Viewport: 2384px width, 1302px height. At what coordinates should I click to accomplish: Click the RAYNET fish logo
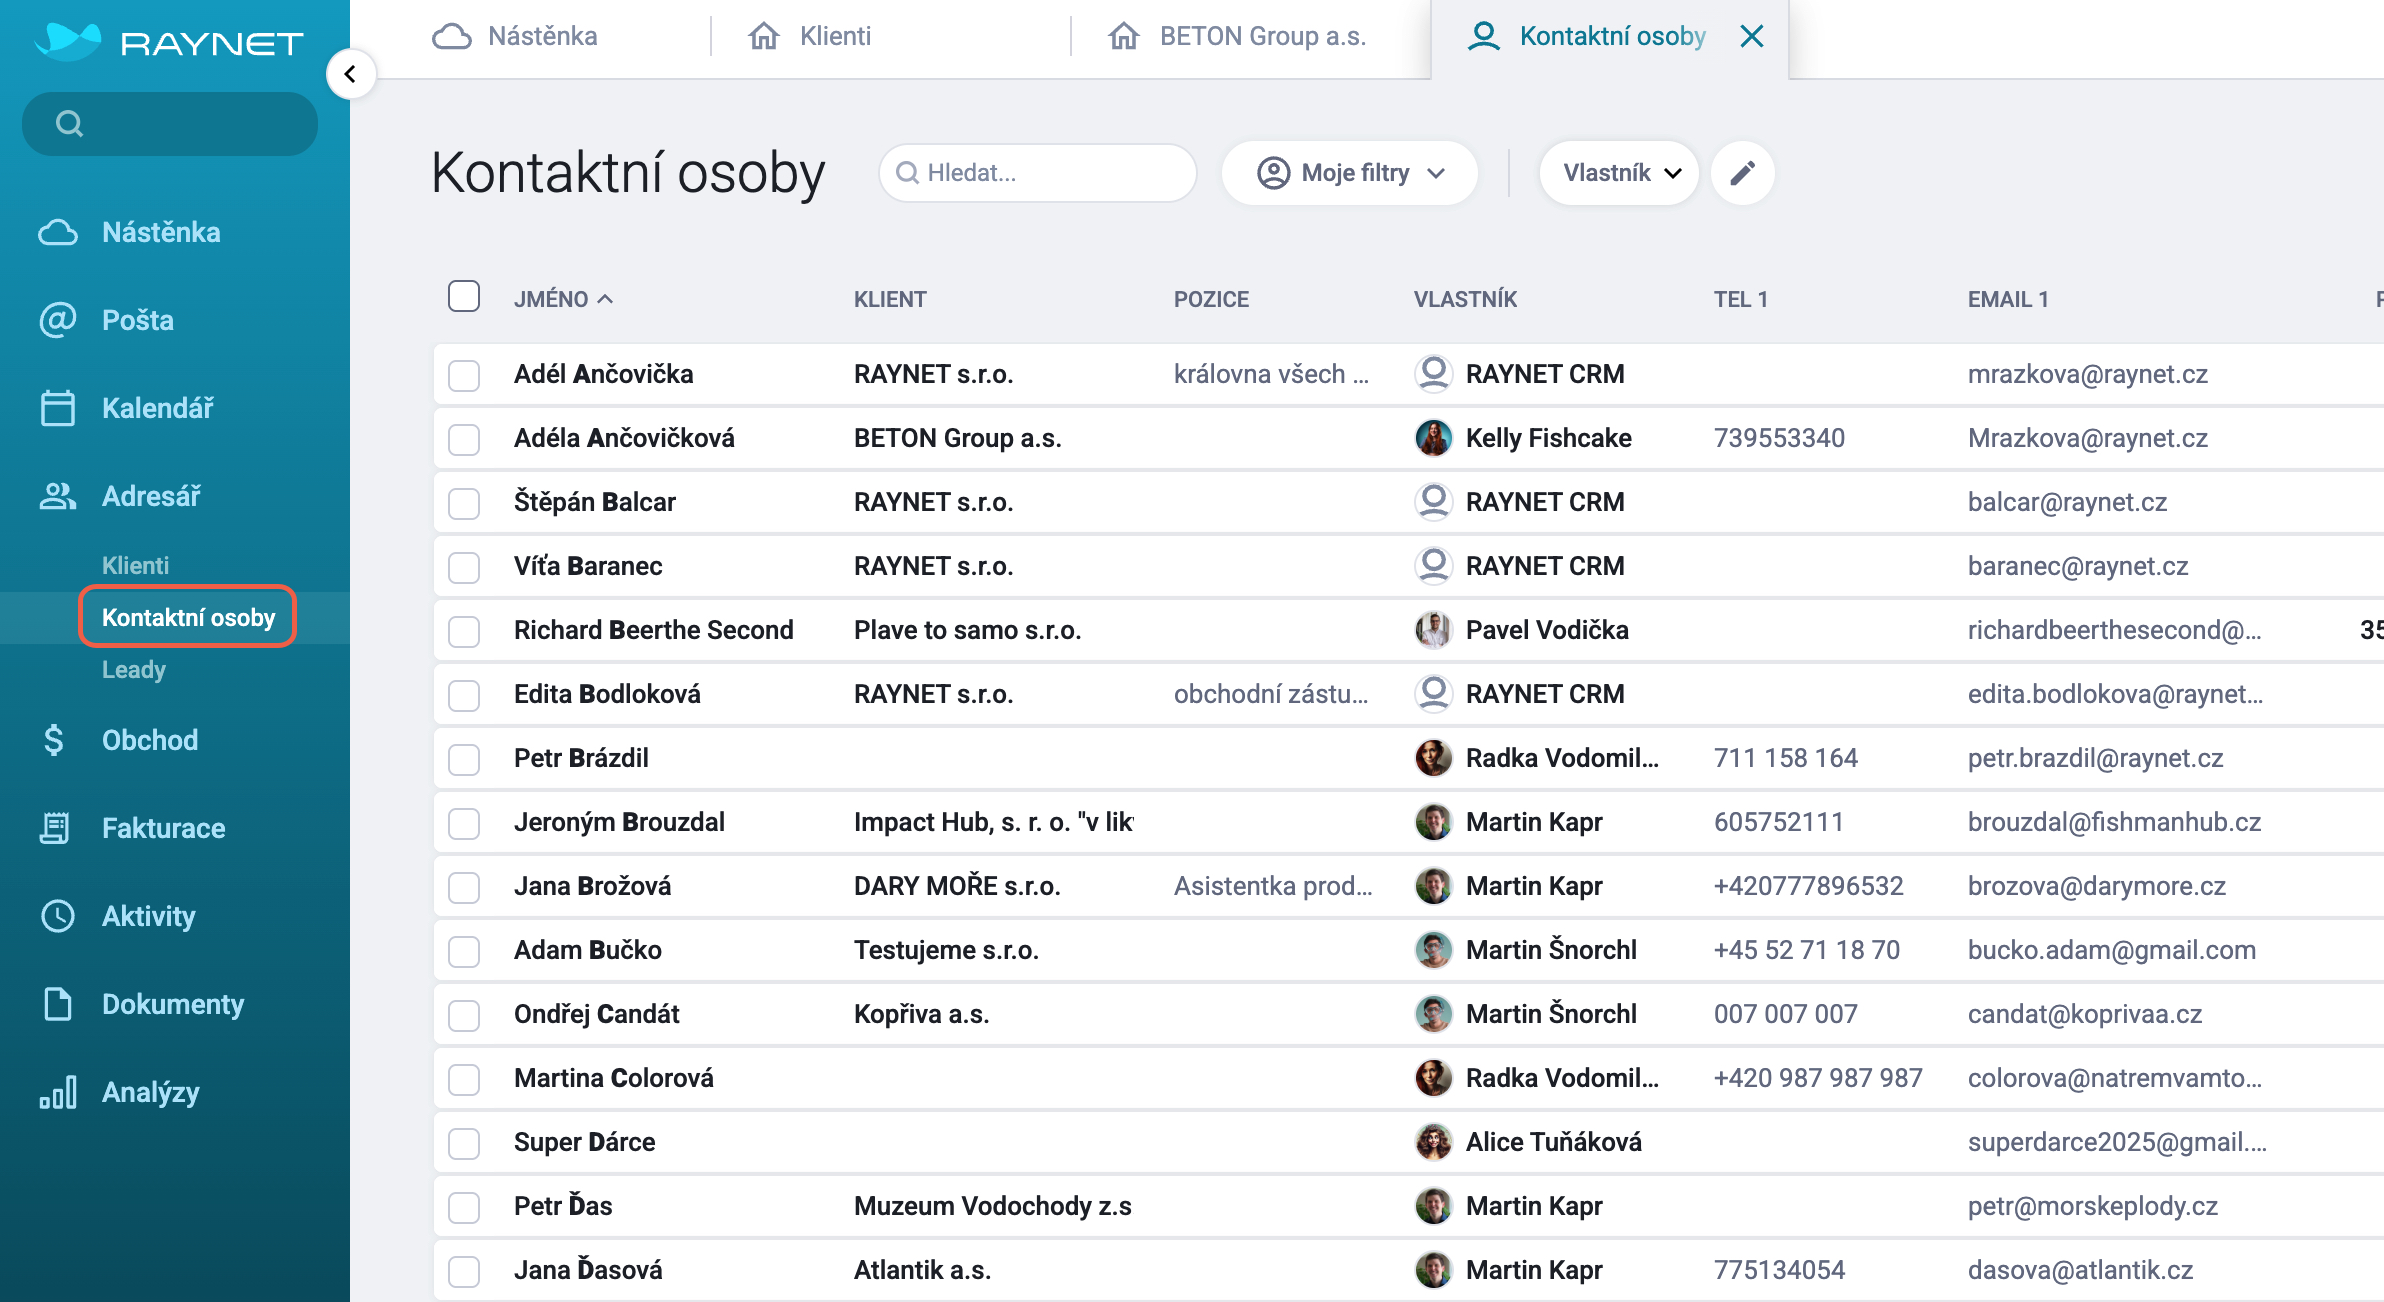pos(68,40)
